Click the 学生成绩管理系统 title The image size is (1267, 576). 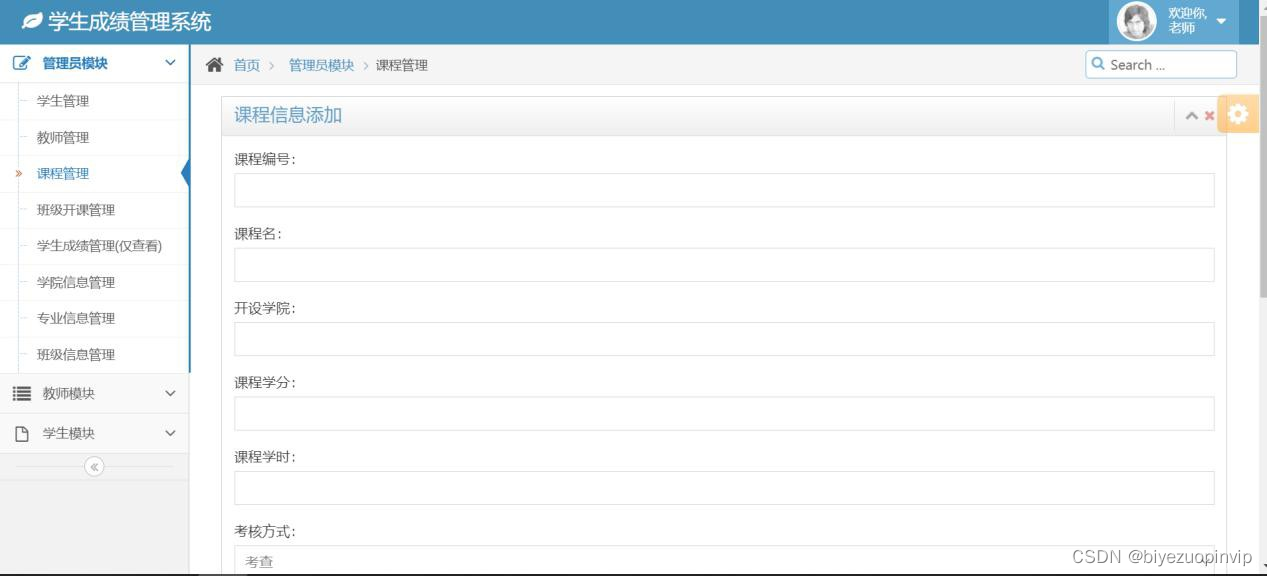tap(130, 21)
